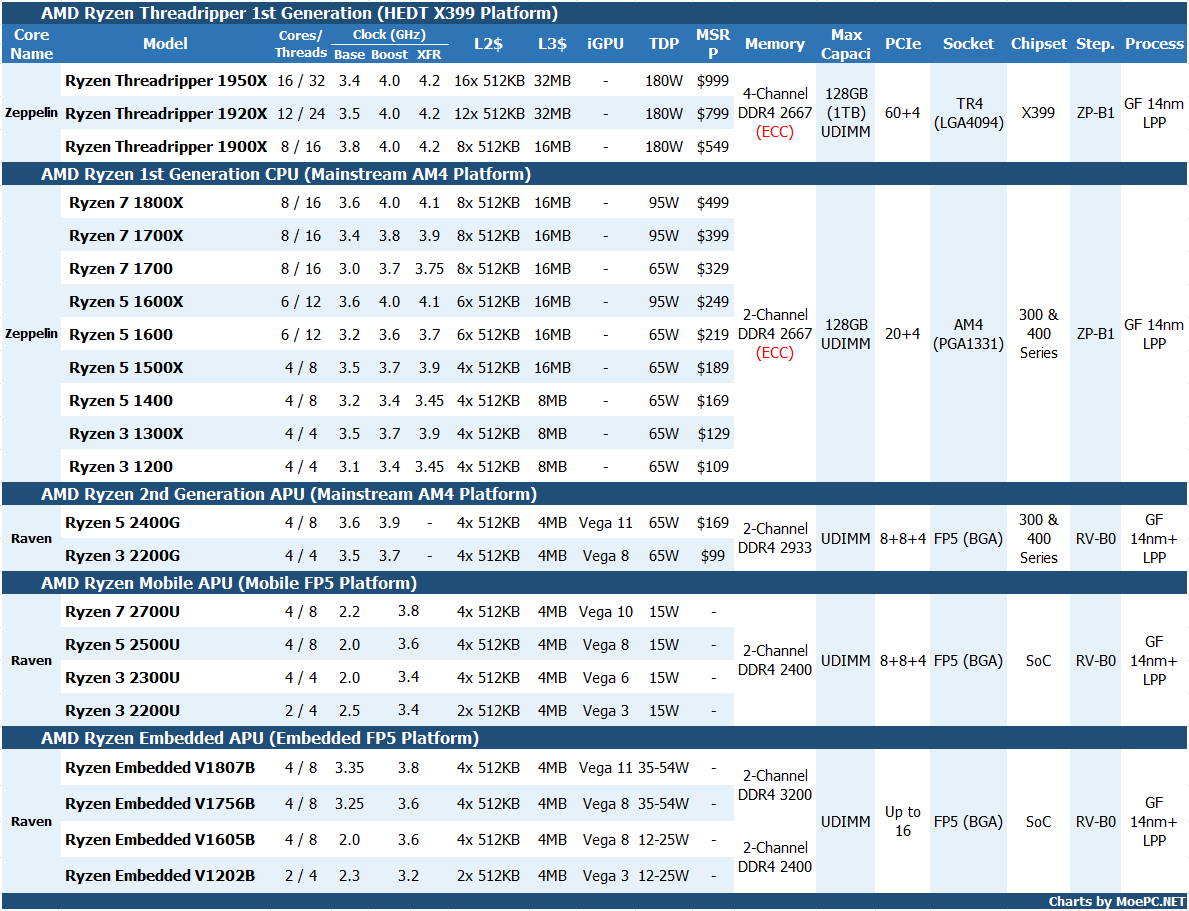
Task: Click the Chipset column header
Action: tap(1038, 43)
